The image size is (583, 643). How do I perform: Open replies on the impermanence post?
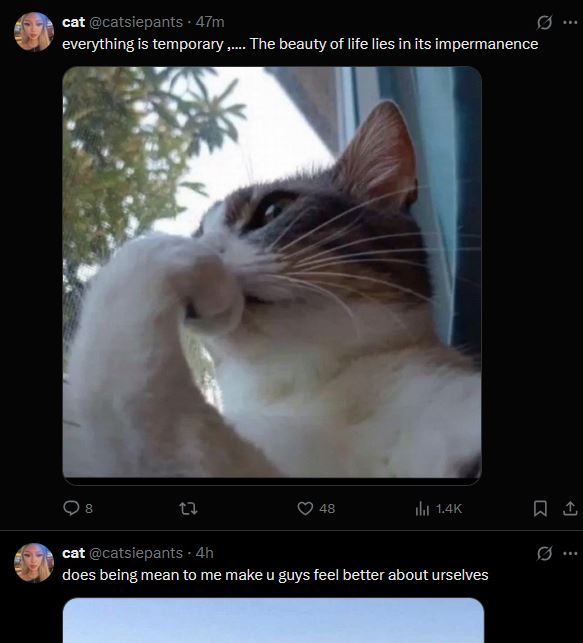[x=78, y=508]
